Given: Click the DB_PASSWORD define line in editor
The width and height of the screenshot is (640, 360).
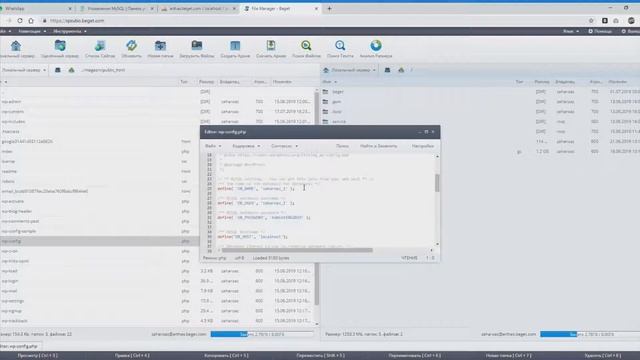Looking at the screenshot, I should point(264,218).
